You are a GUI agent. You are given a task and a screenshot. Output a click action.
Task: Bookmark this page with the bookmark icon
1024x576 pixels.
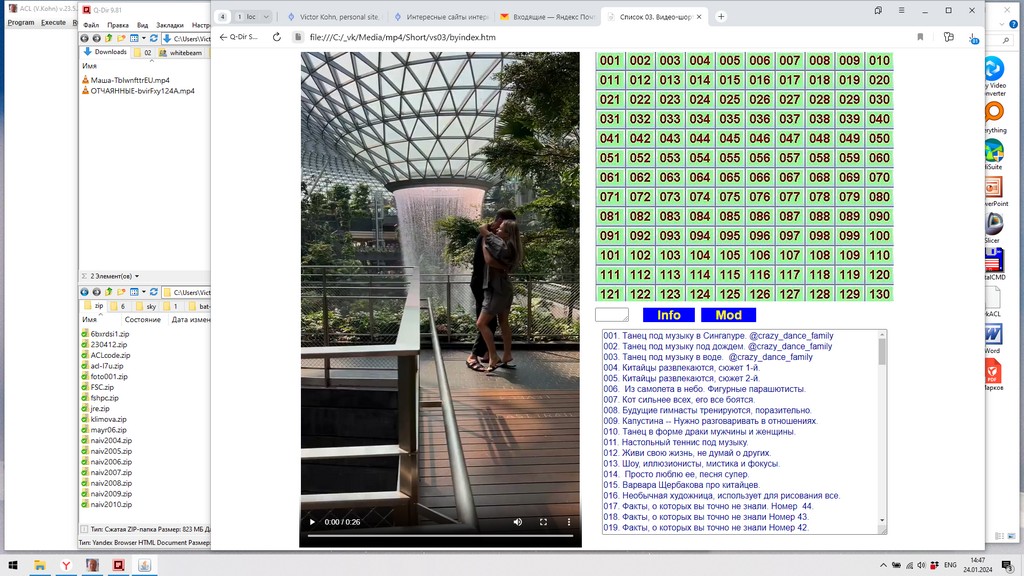920,37
